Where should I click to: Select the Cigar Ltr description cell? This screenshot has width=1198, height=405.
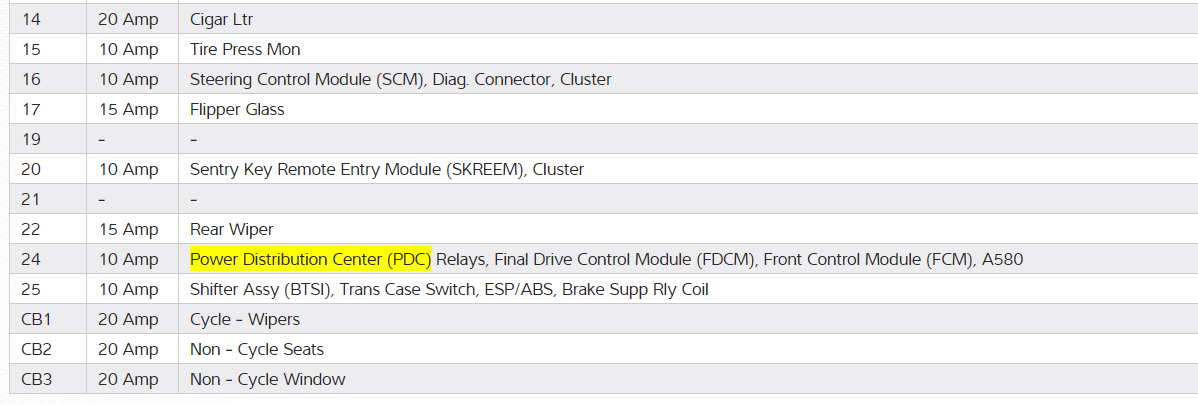227,19
